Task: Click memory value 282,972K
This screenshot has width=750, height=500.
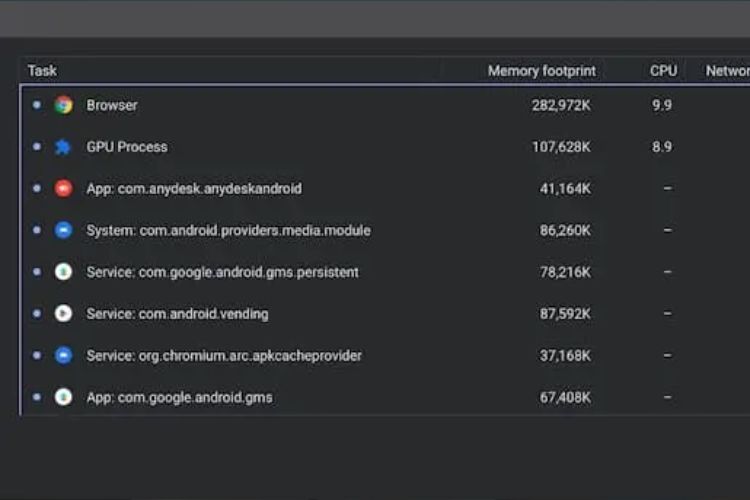Action: tap(561, 105)
